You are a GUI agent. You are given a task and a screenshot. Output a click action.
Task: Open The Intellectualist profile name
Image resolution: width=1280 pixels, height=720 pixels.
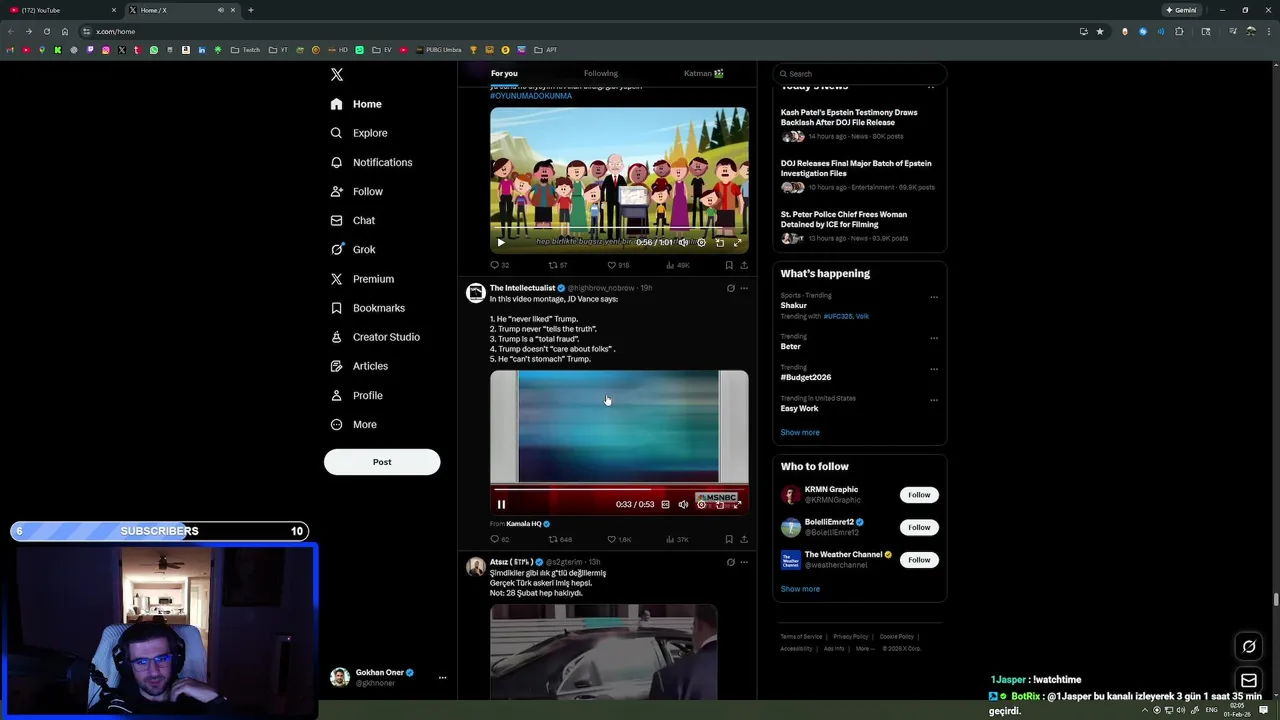pos(522,288)
